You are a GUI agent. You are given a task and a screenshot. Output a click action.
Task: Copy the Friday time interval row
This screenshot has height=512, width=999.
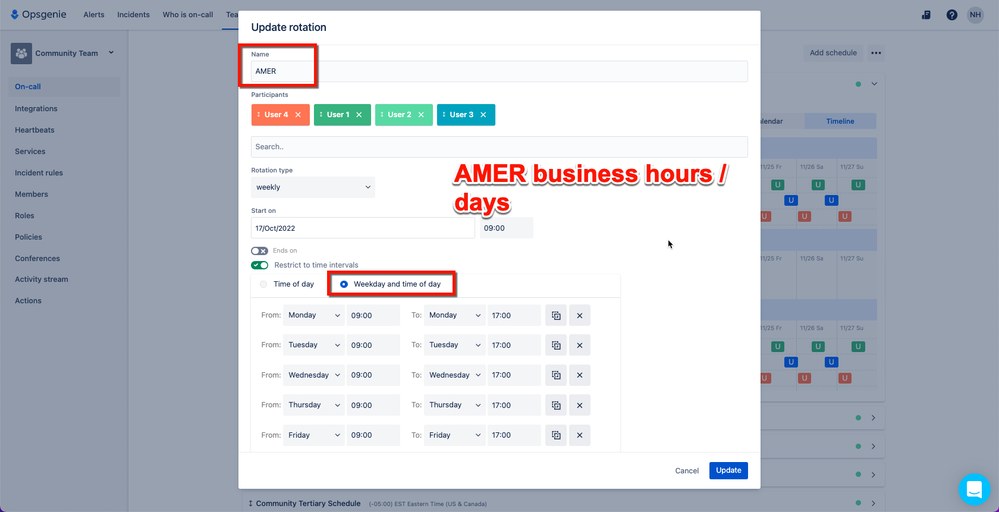[556, 436]
